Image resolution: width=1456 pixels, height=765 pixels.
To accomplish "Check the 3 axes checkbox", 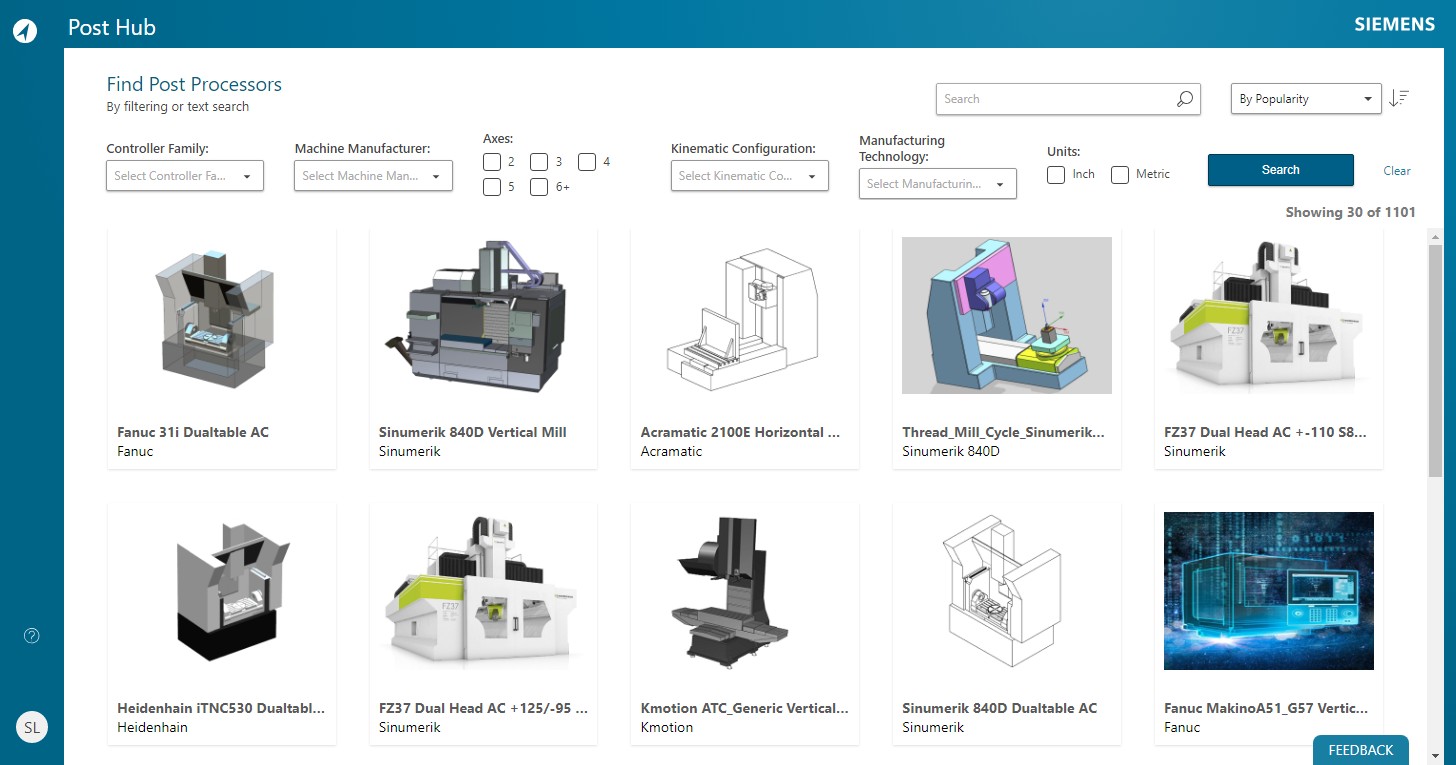I will (539, 161).
